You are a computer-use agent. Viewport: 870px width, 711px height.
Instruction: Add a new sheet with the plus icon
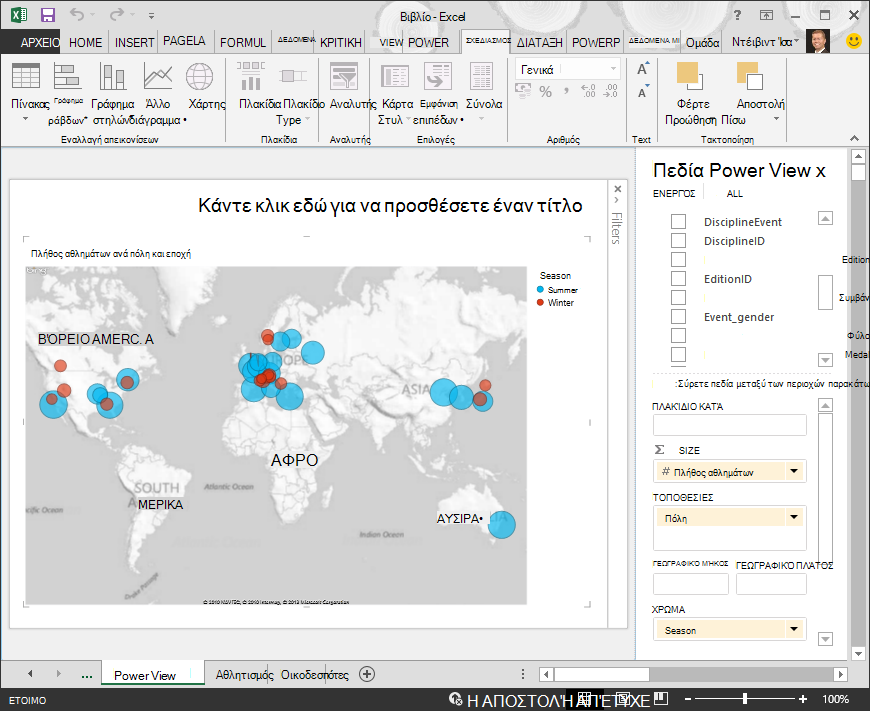367,674
